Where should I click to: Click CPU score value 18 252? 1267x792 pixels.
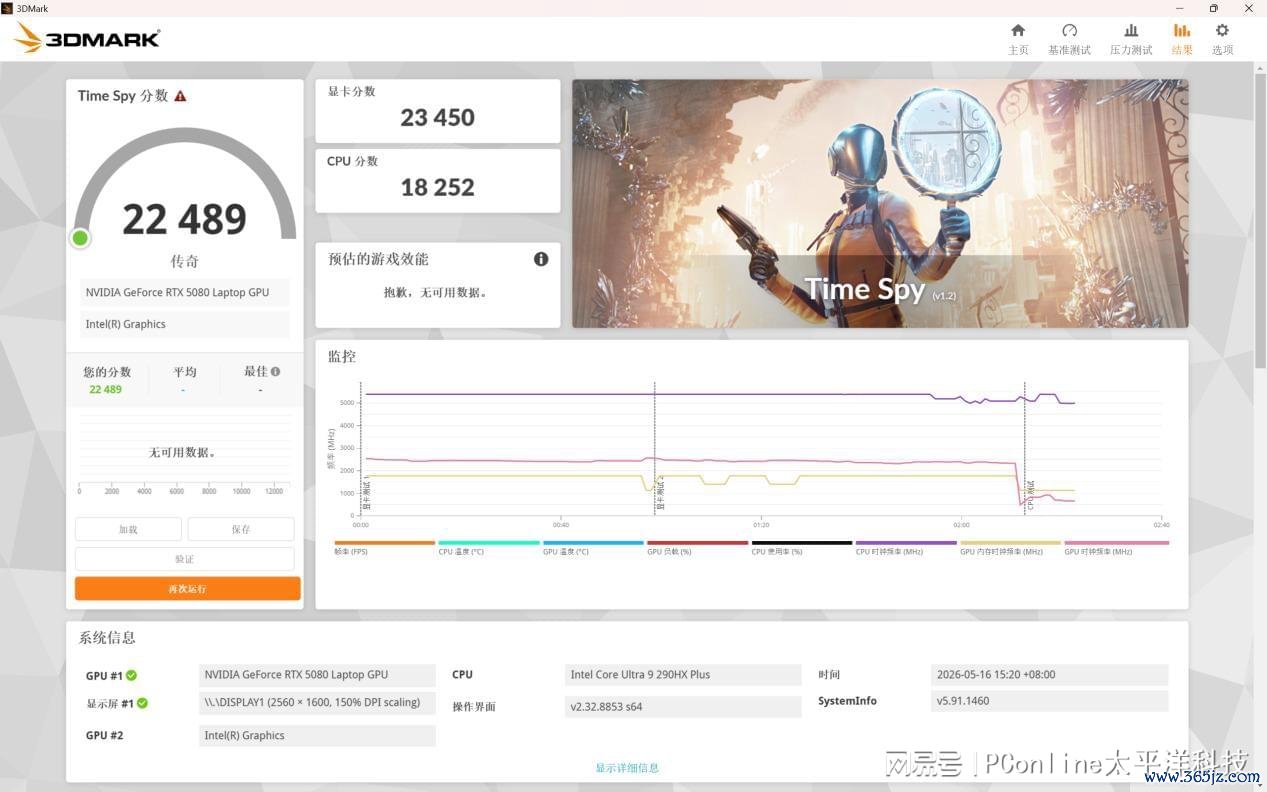pos(438,187)
